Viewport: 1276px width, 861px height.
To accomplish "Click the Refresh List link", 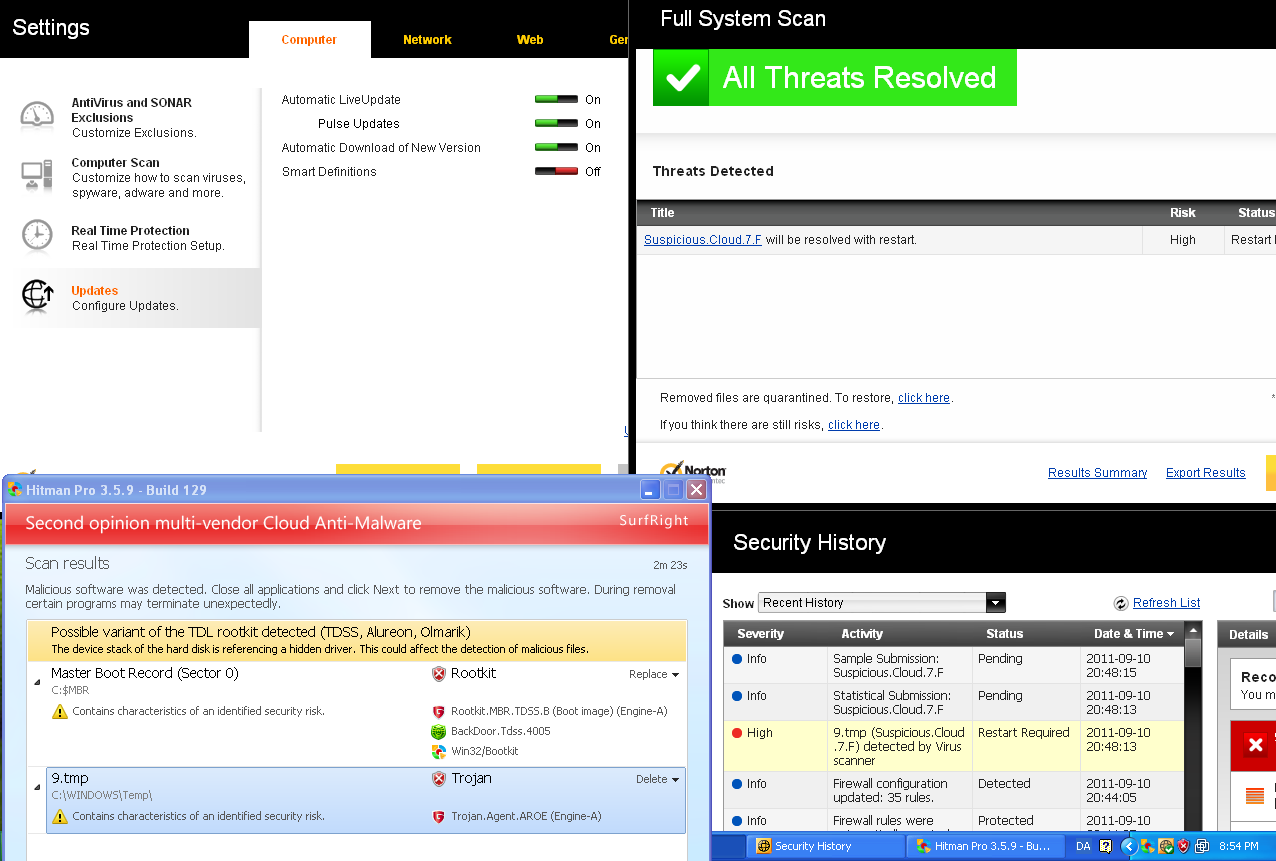I will [1166, 603].
